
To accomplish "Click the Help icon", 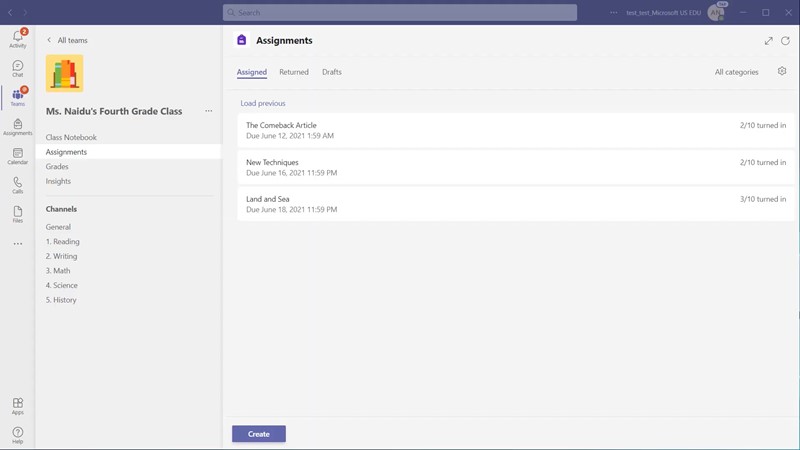I will 17,435.
